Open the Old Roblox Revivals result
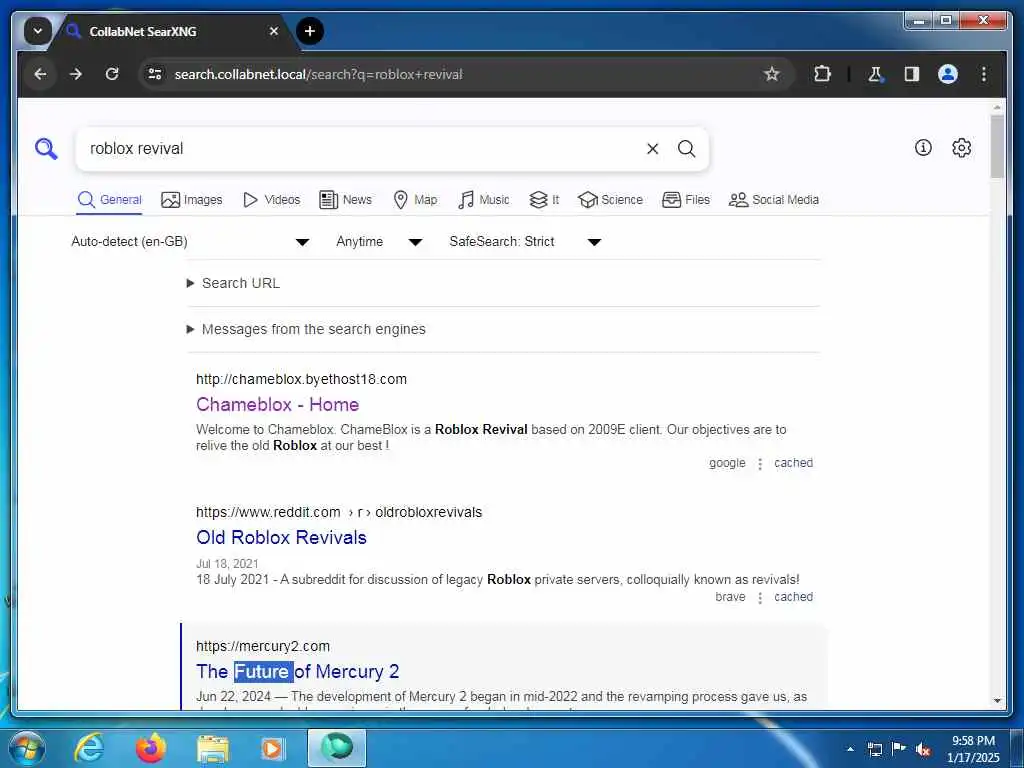Screen dimensions: 1024x768 (x=281, y=537)
